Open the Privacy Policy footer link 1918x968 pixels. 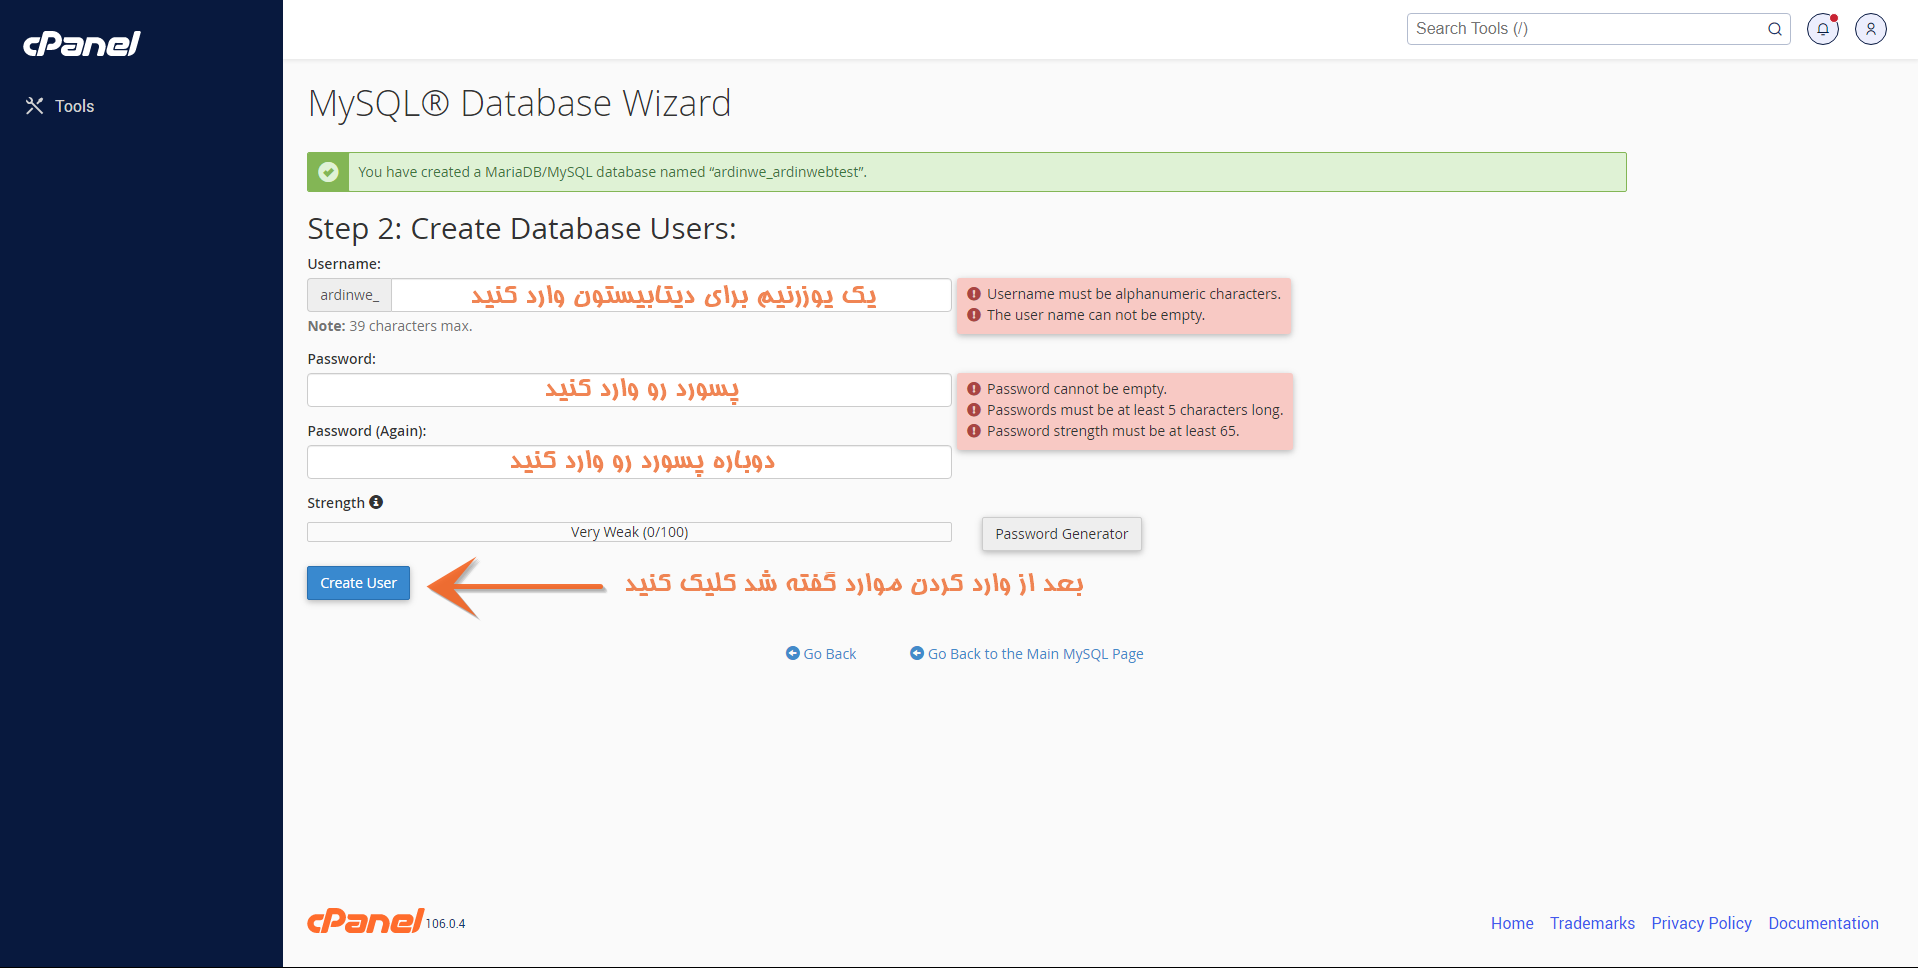(x=1701, y=923)
